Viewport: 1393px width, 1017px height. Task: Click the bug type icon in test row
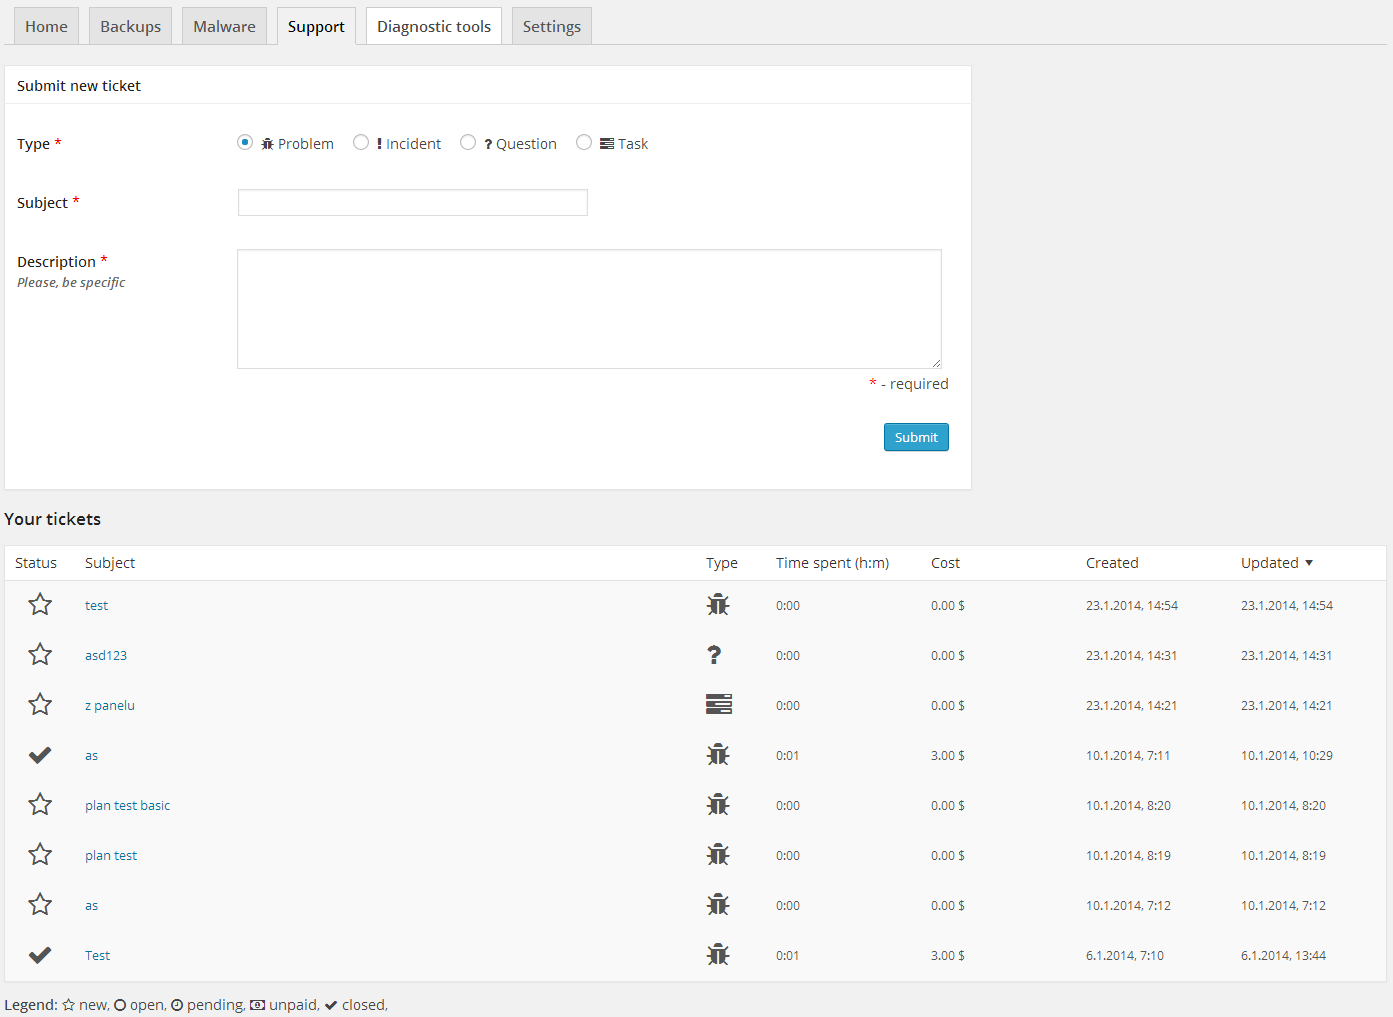coord(718,604)
